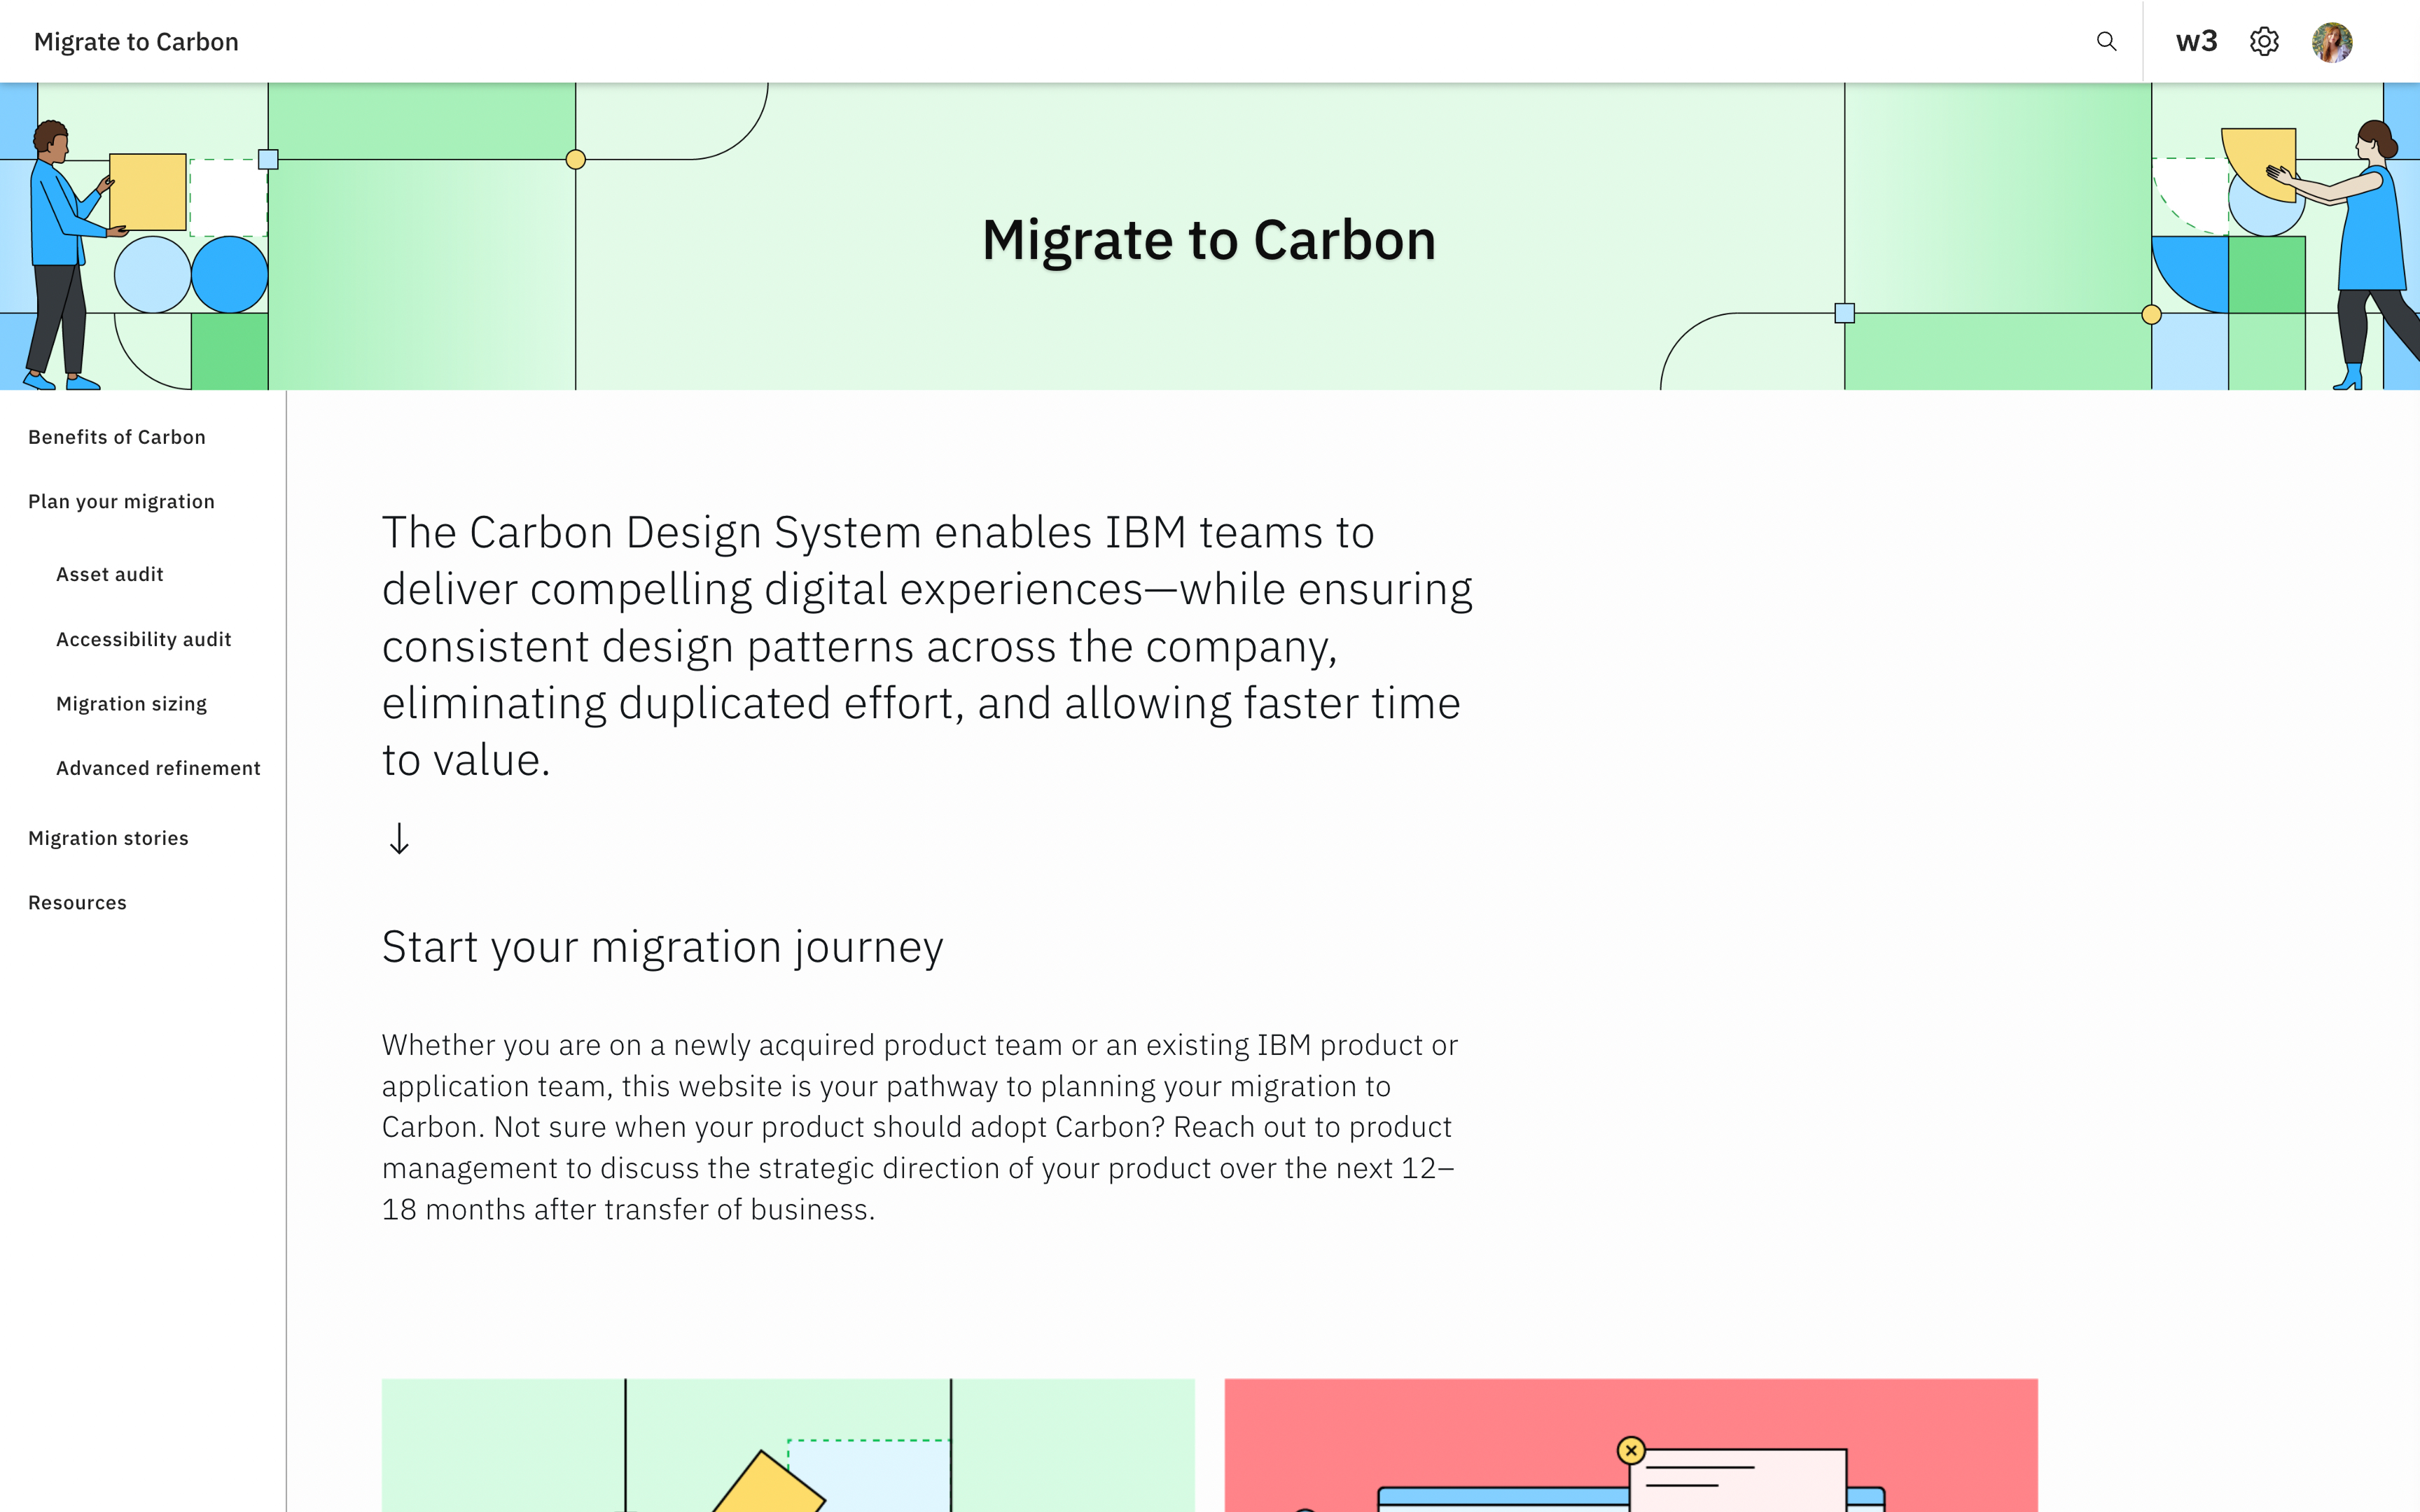Go to Asset audit page

[x=110, y=574]
